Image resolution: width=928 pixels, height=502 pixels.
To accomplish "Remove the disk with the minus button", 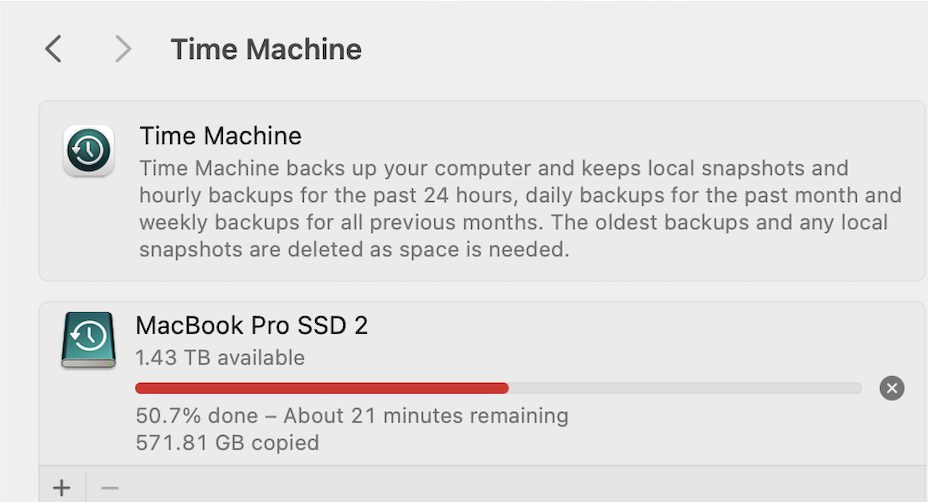I will point(110,488).
